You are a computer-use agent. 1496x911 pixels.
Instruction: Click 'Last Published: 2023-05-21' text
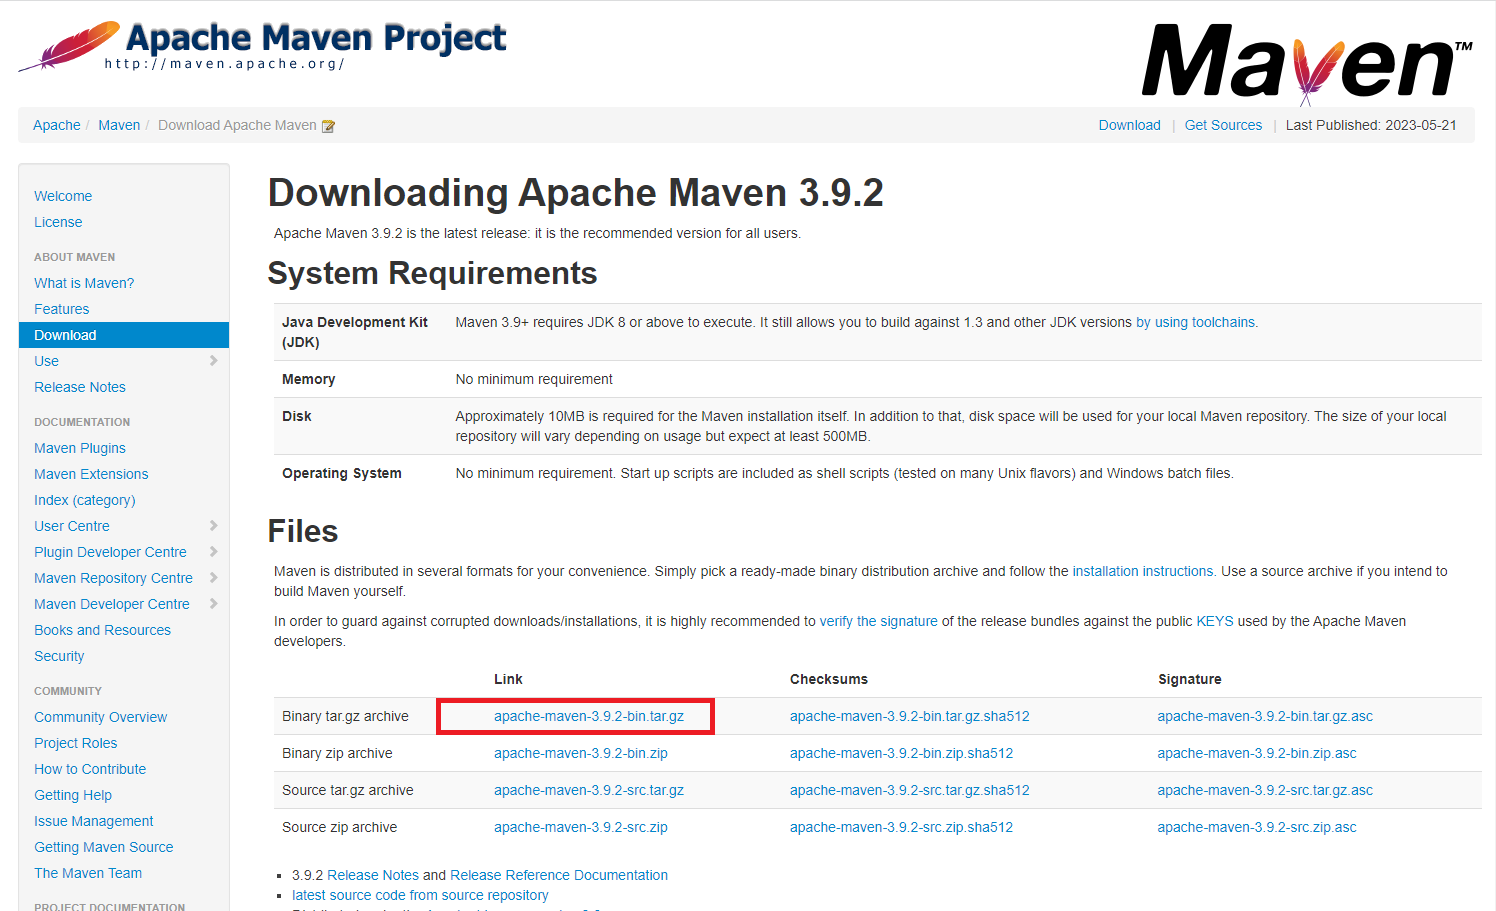1371,125
